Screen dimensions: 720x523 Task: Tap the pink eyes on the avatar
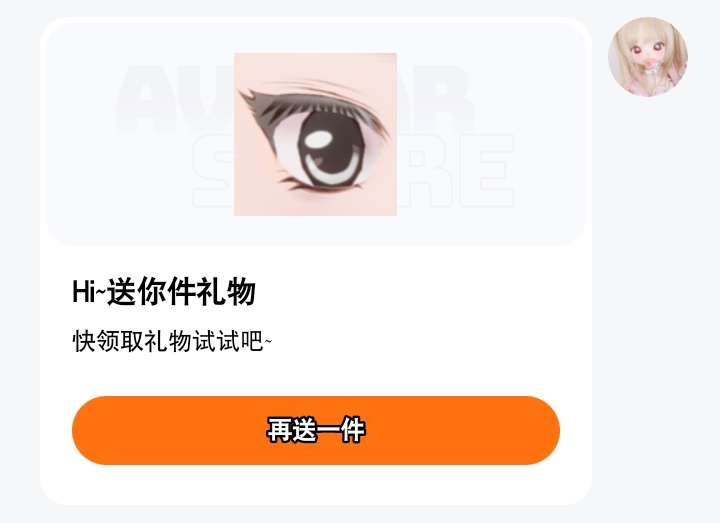click(x=646, y=47)
